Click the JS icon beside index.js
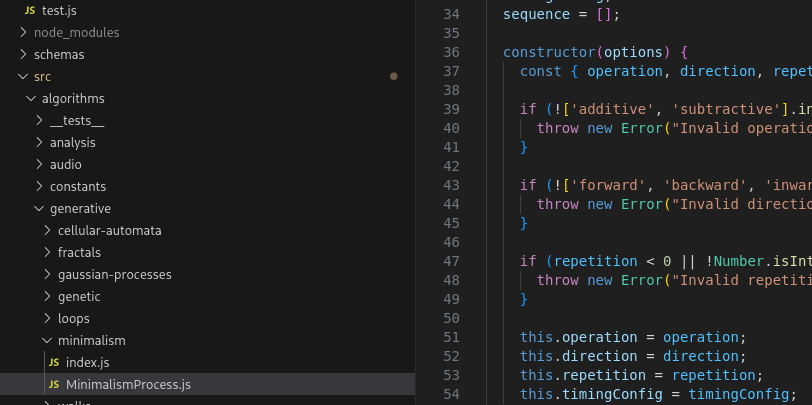Viewport: 812px width, 405px height. (x=54, y=362)
